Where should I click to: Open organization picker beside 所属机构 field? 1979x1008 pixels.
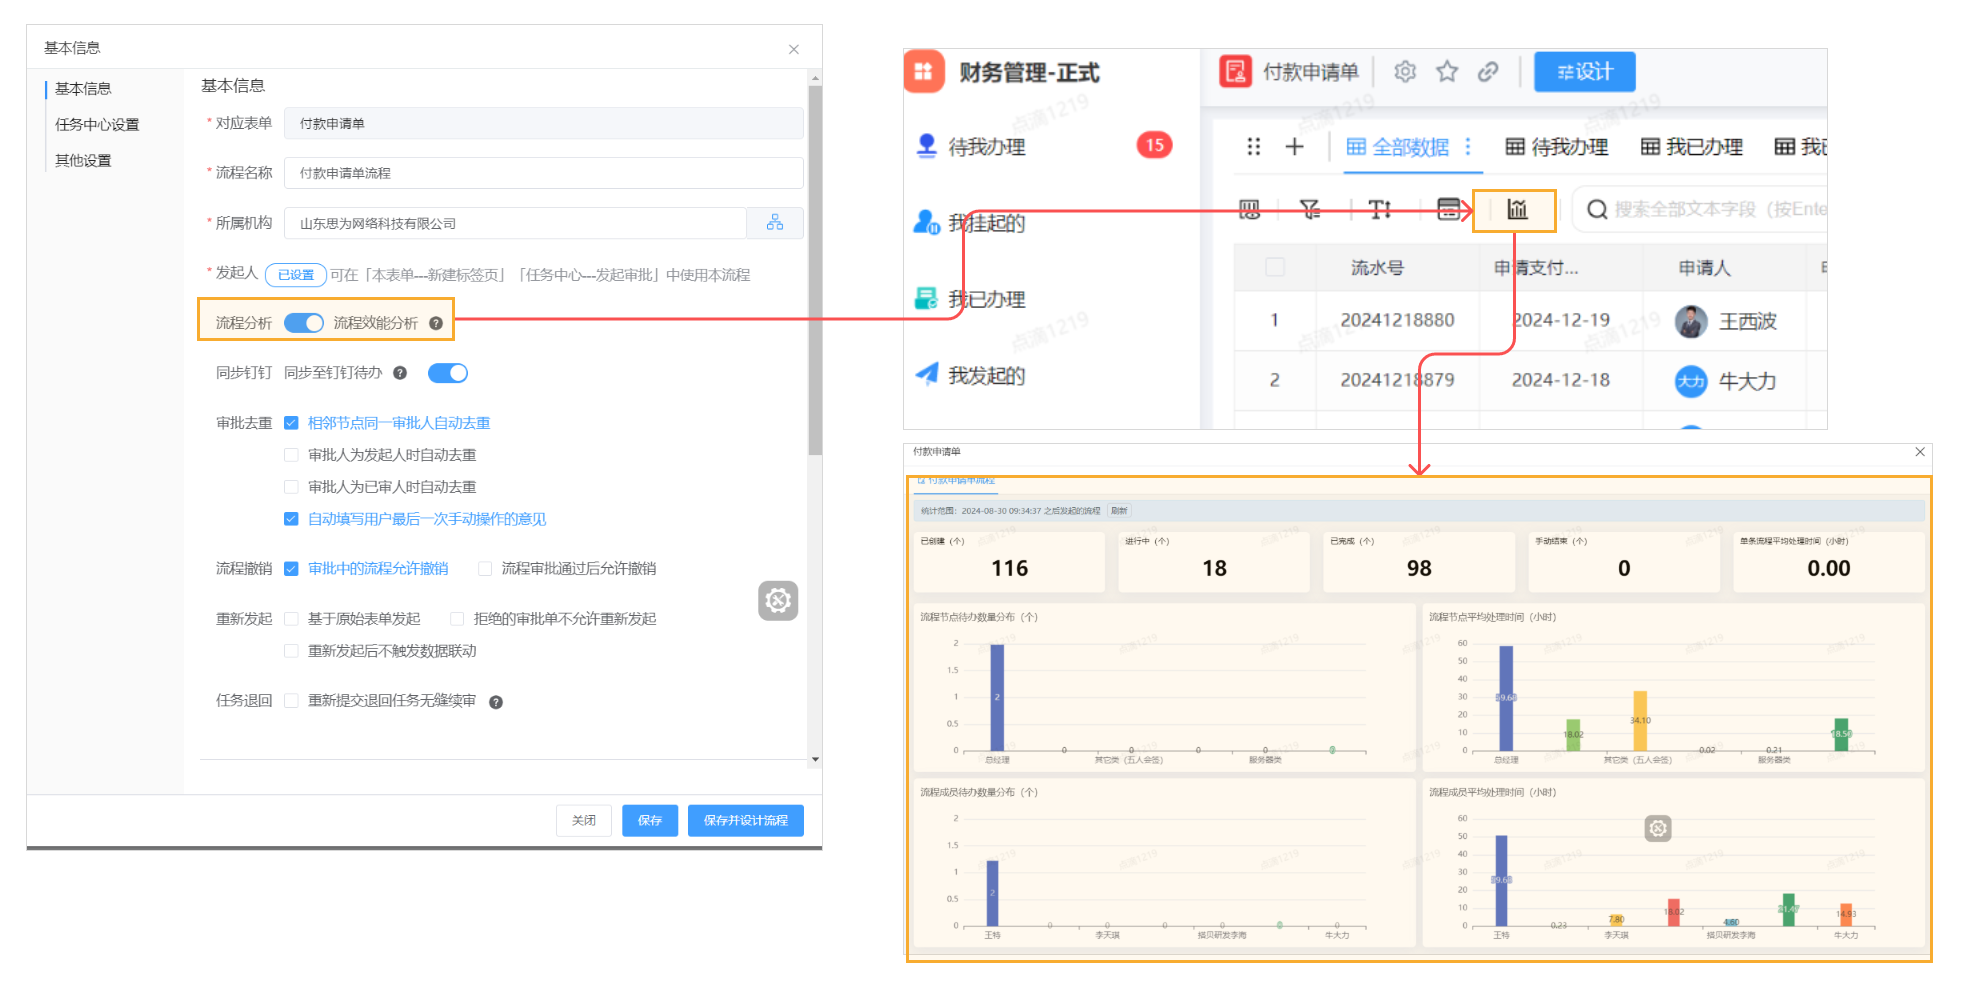[x=775, y=223]
